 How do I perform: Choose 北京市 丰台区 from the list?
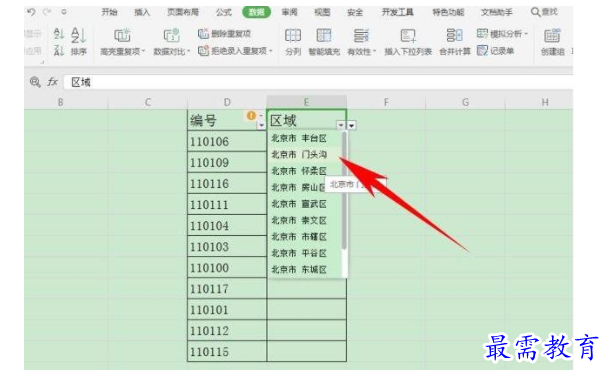tap(299, 138)
